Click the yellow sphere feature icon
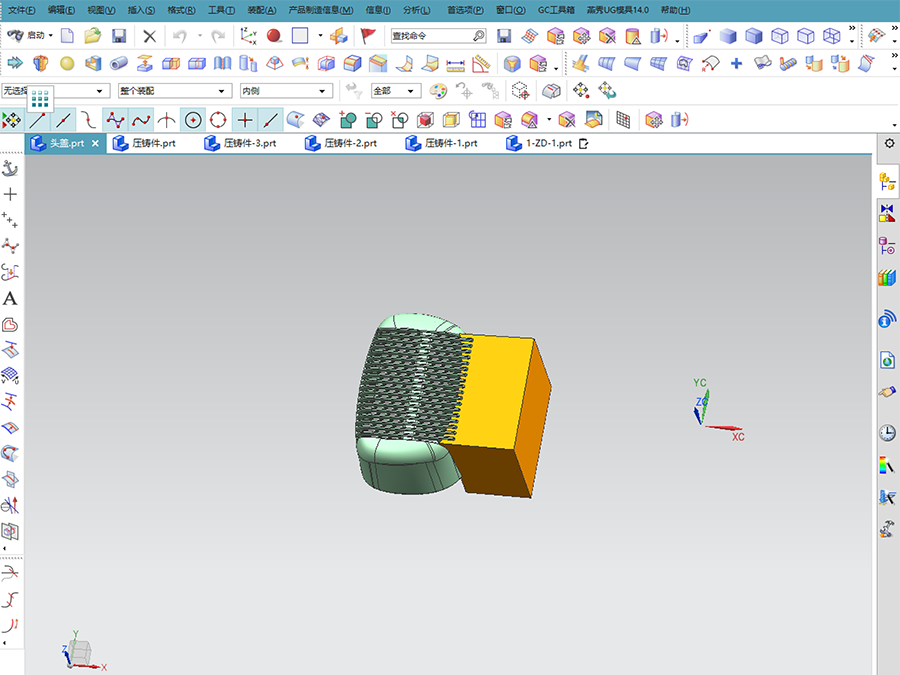This screenshot has height=675, width=900. [67, 63]
